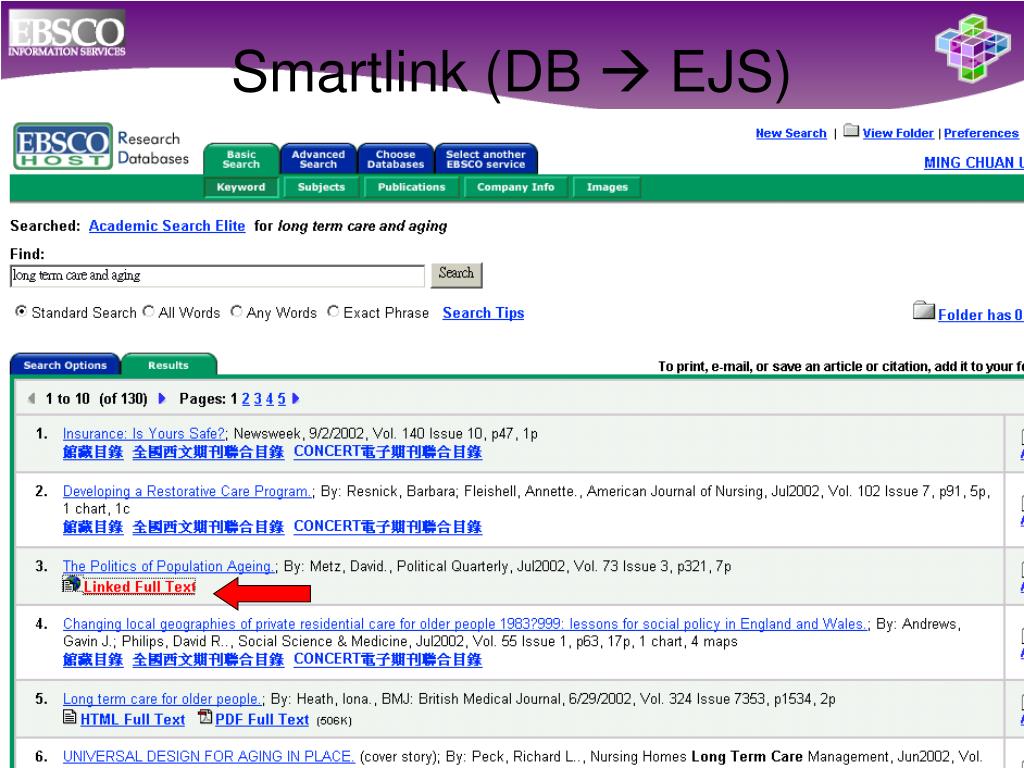Viewport: 1024px width, 768px height.
Task: Click the MING CHUAN link
Action: [974, 163]
